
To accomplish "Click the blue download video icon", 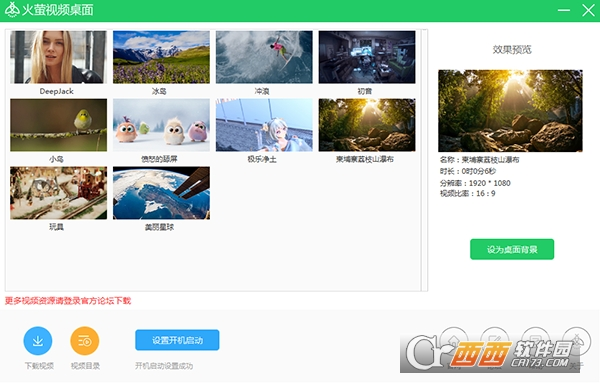I will (x=38, y=341).
